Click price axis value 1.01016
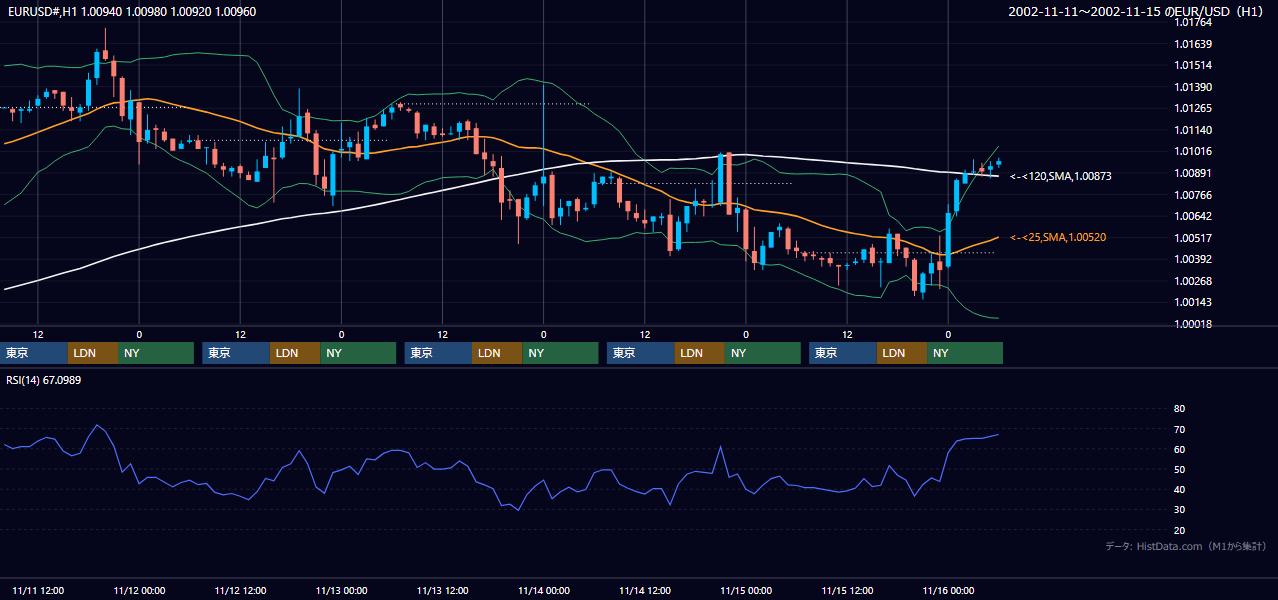Image resolution: width=1278 pixels, height=600 pixels. (x=1194, y=152)
